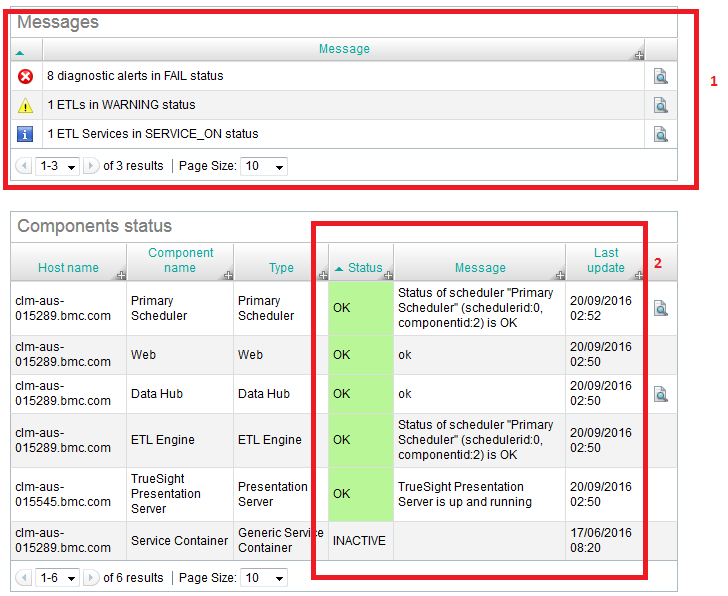Open Components status page size dropdown

coord(265,578)
